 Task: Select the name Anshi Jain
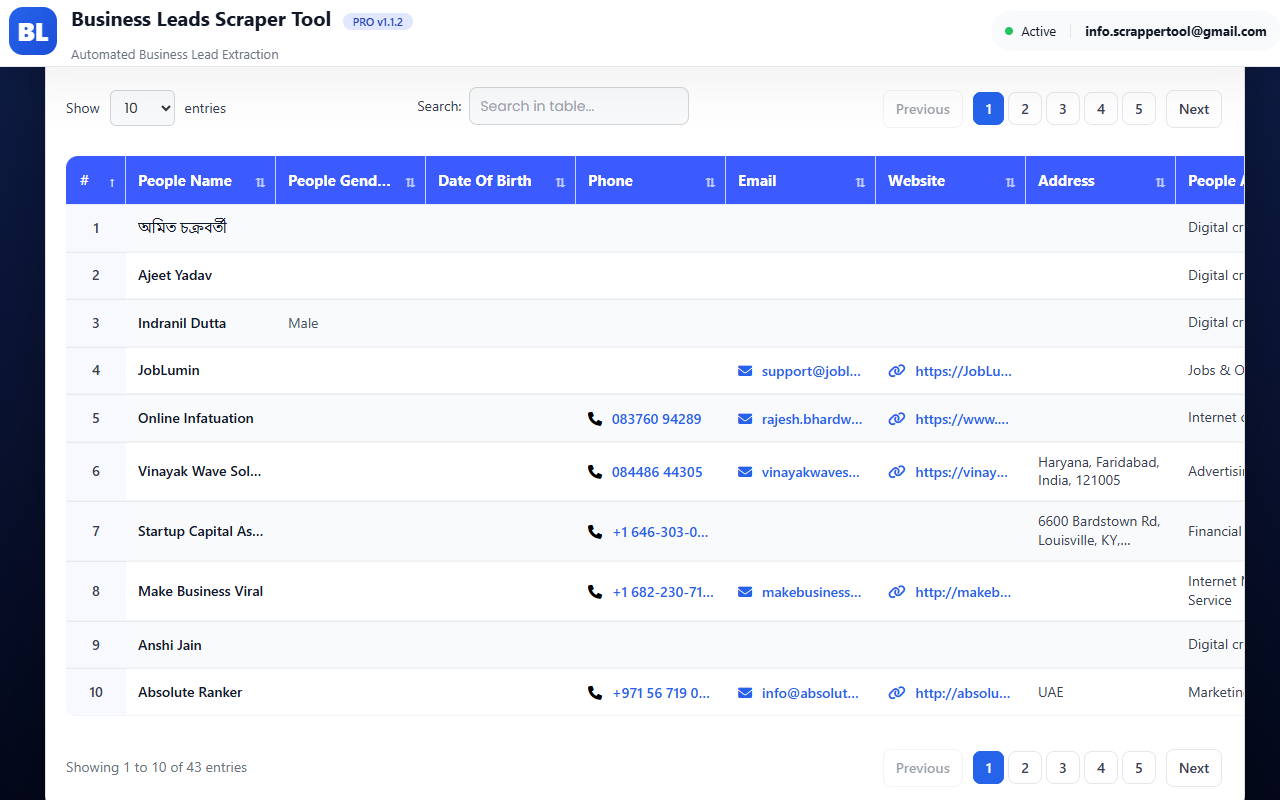(170, 645)
